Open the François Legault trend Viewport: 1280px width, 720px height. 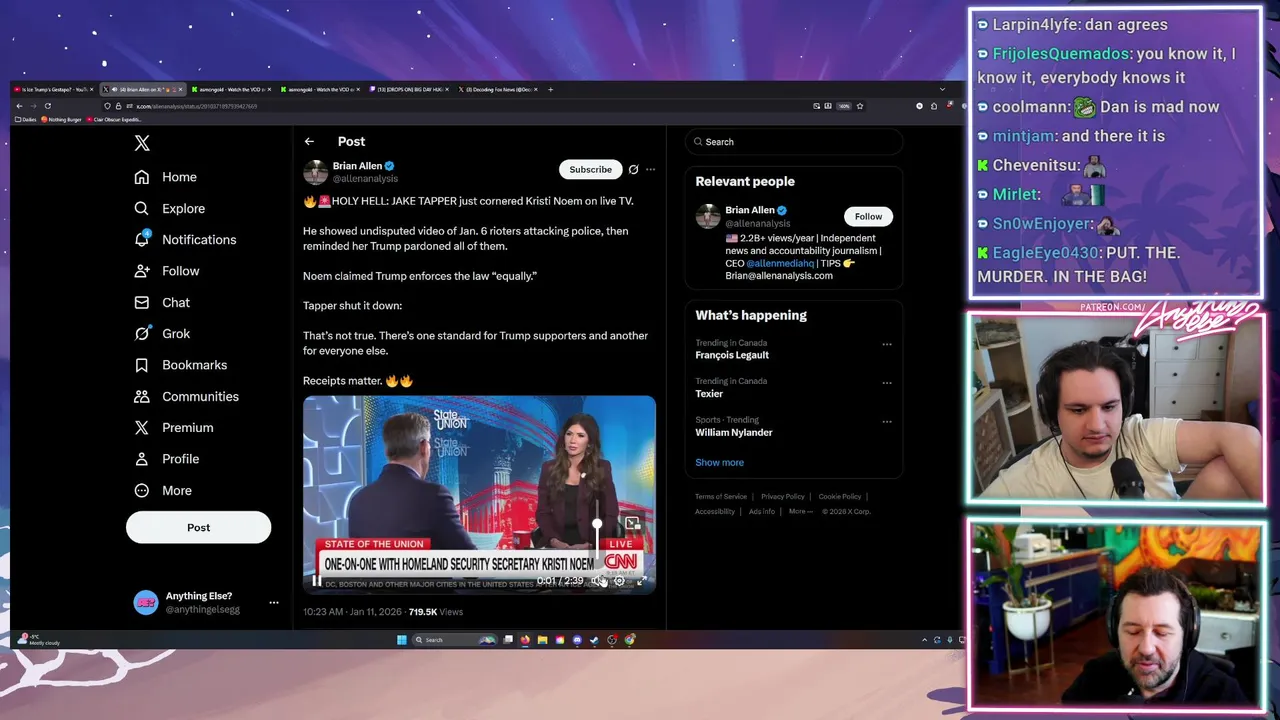732,355
